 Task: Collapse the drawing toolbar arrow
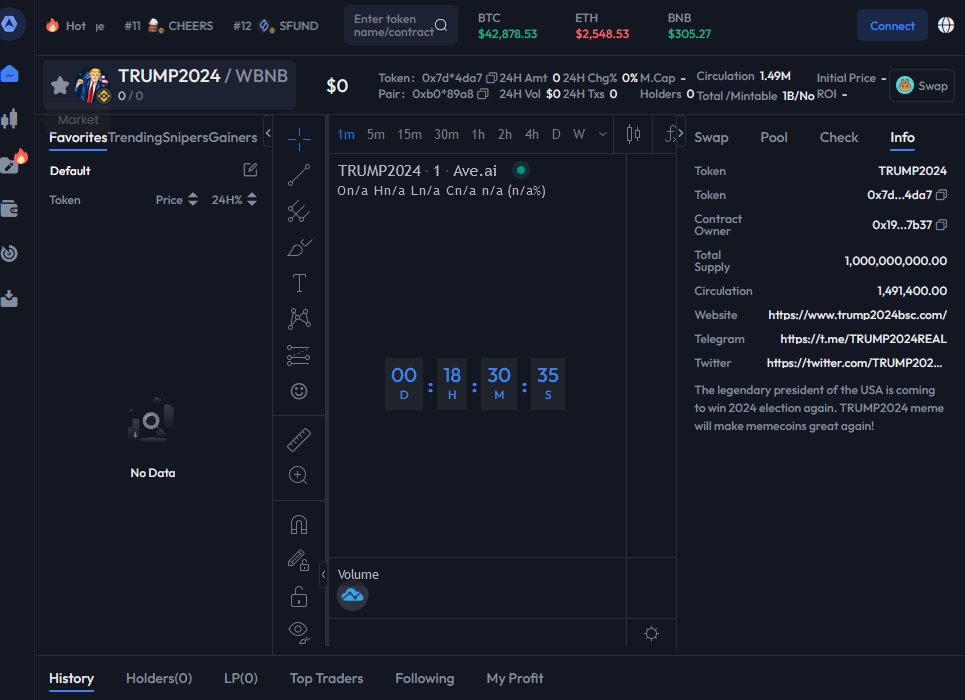tap(323, 574)
